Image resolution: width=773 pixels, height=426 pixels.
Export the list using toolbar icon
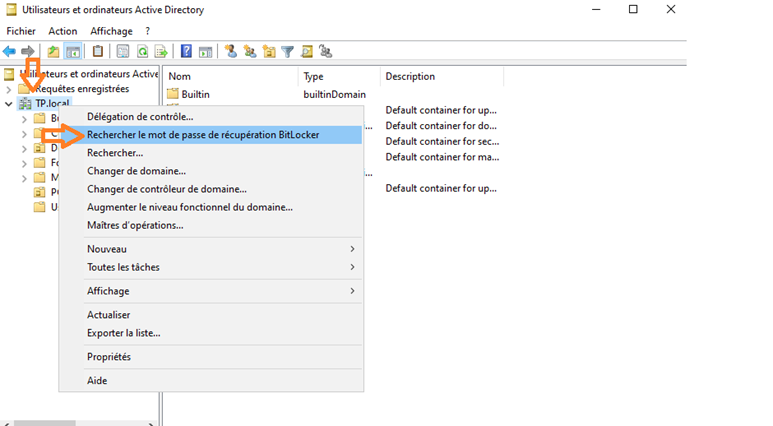pos(161,51)
